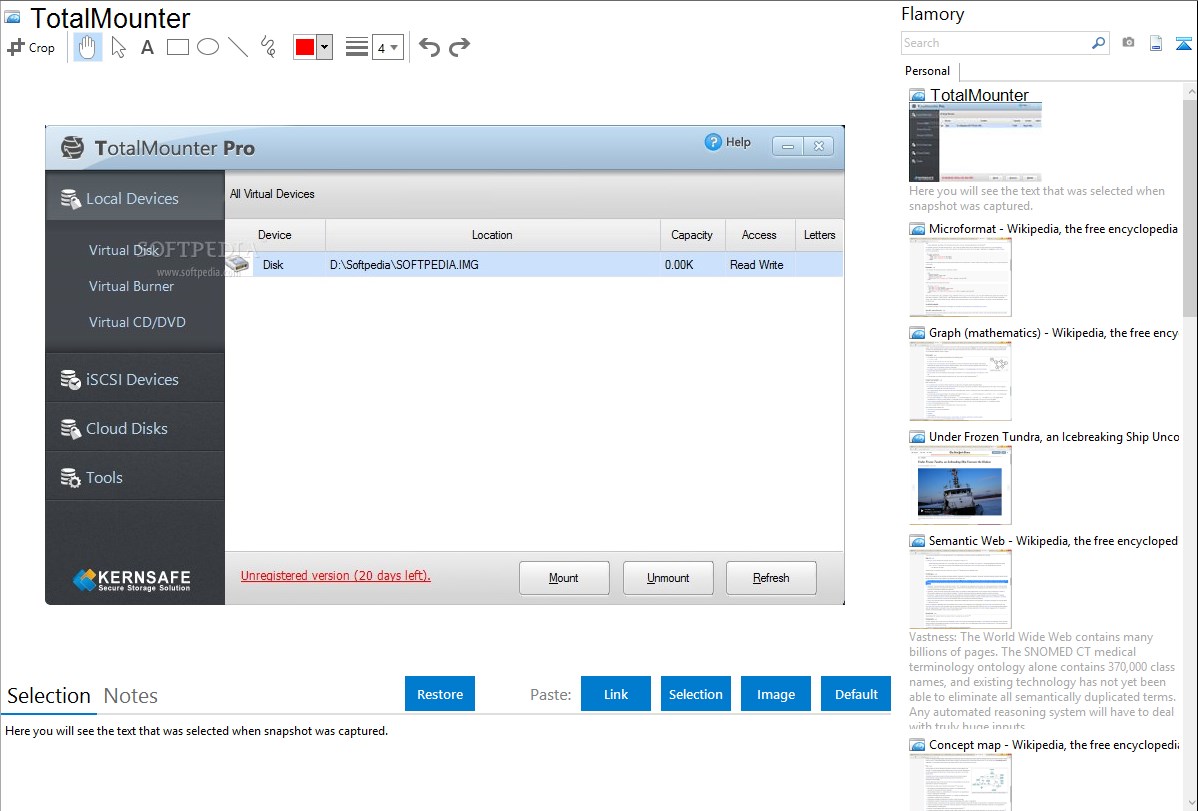Click the KernSafe logo
Viewport: 1198px width, 811px height.
[x=131, y=580]
